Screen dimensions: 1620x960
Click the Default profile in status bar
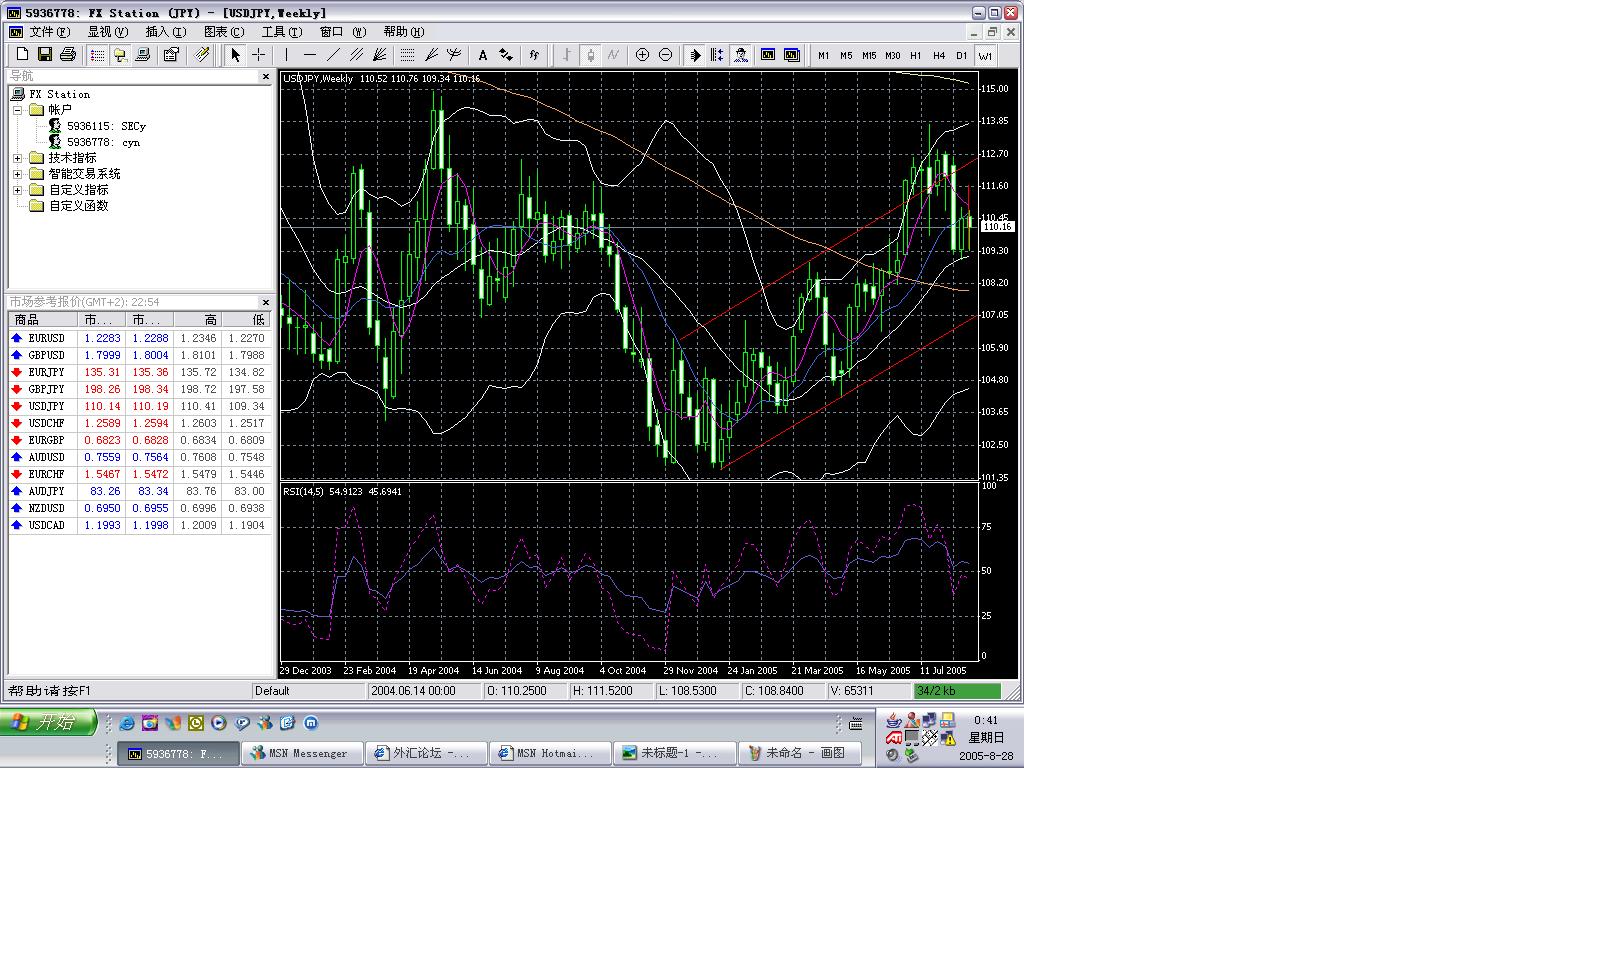tap(309, 691)
